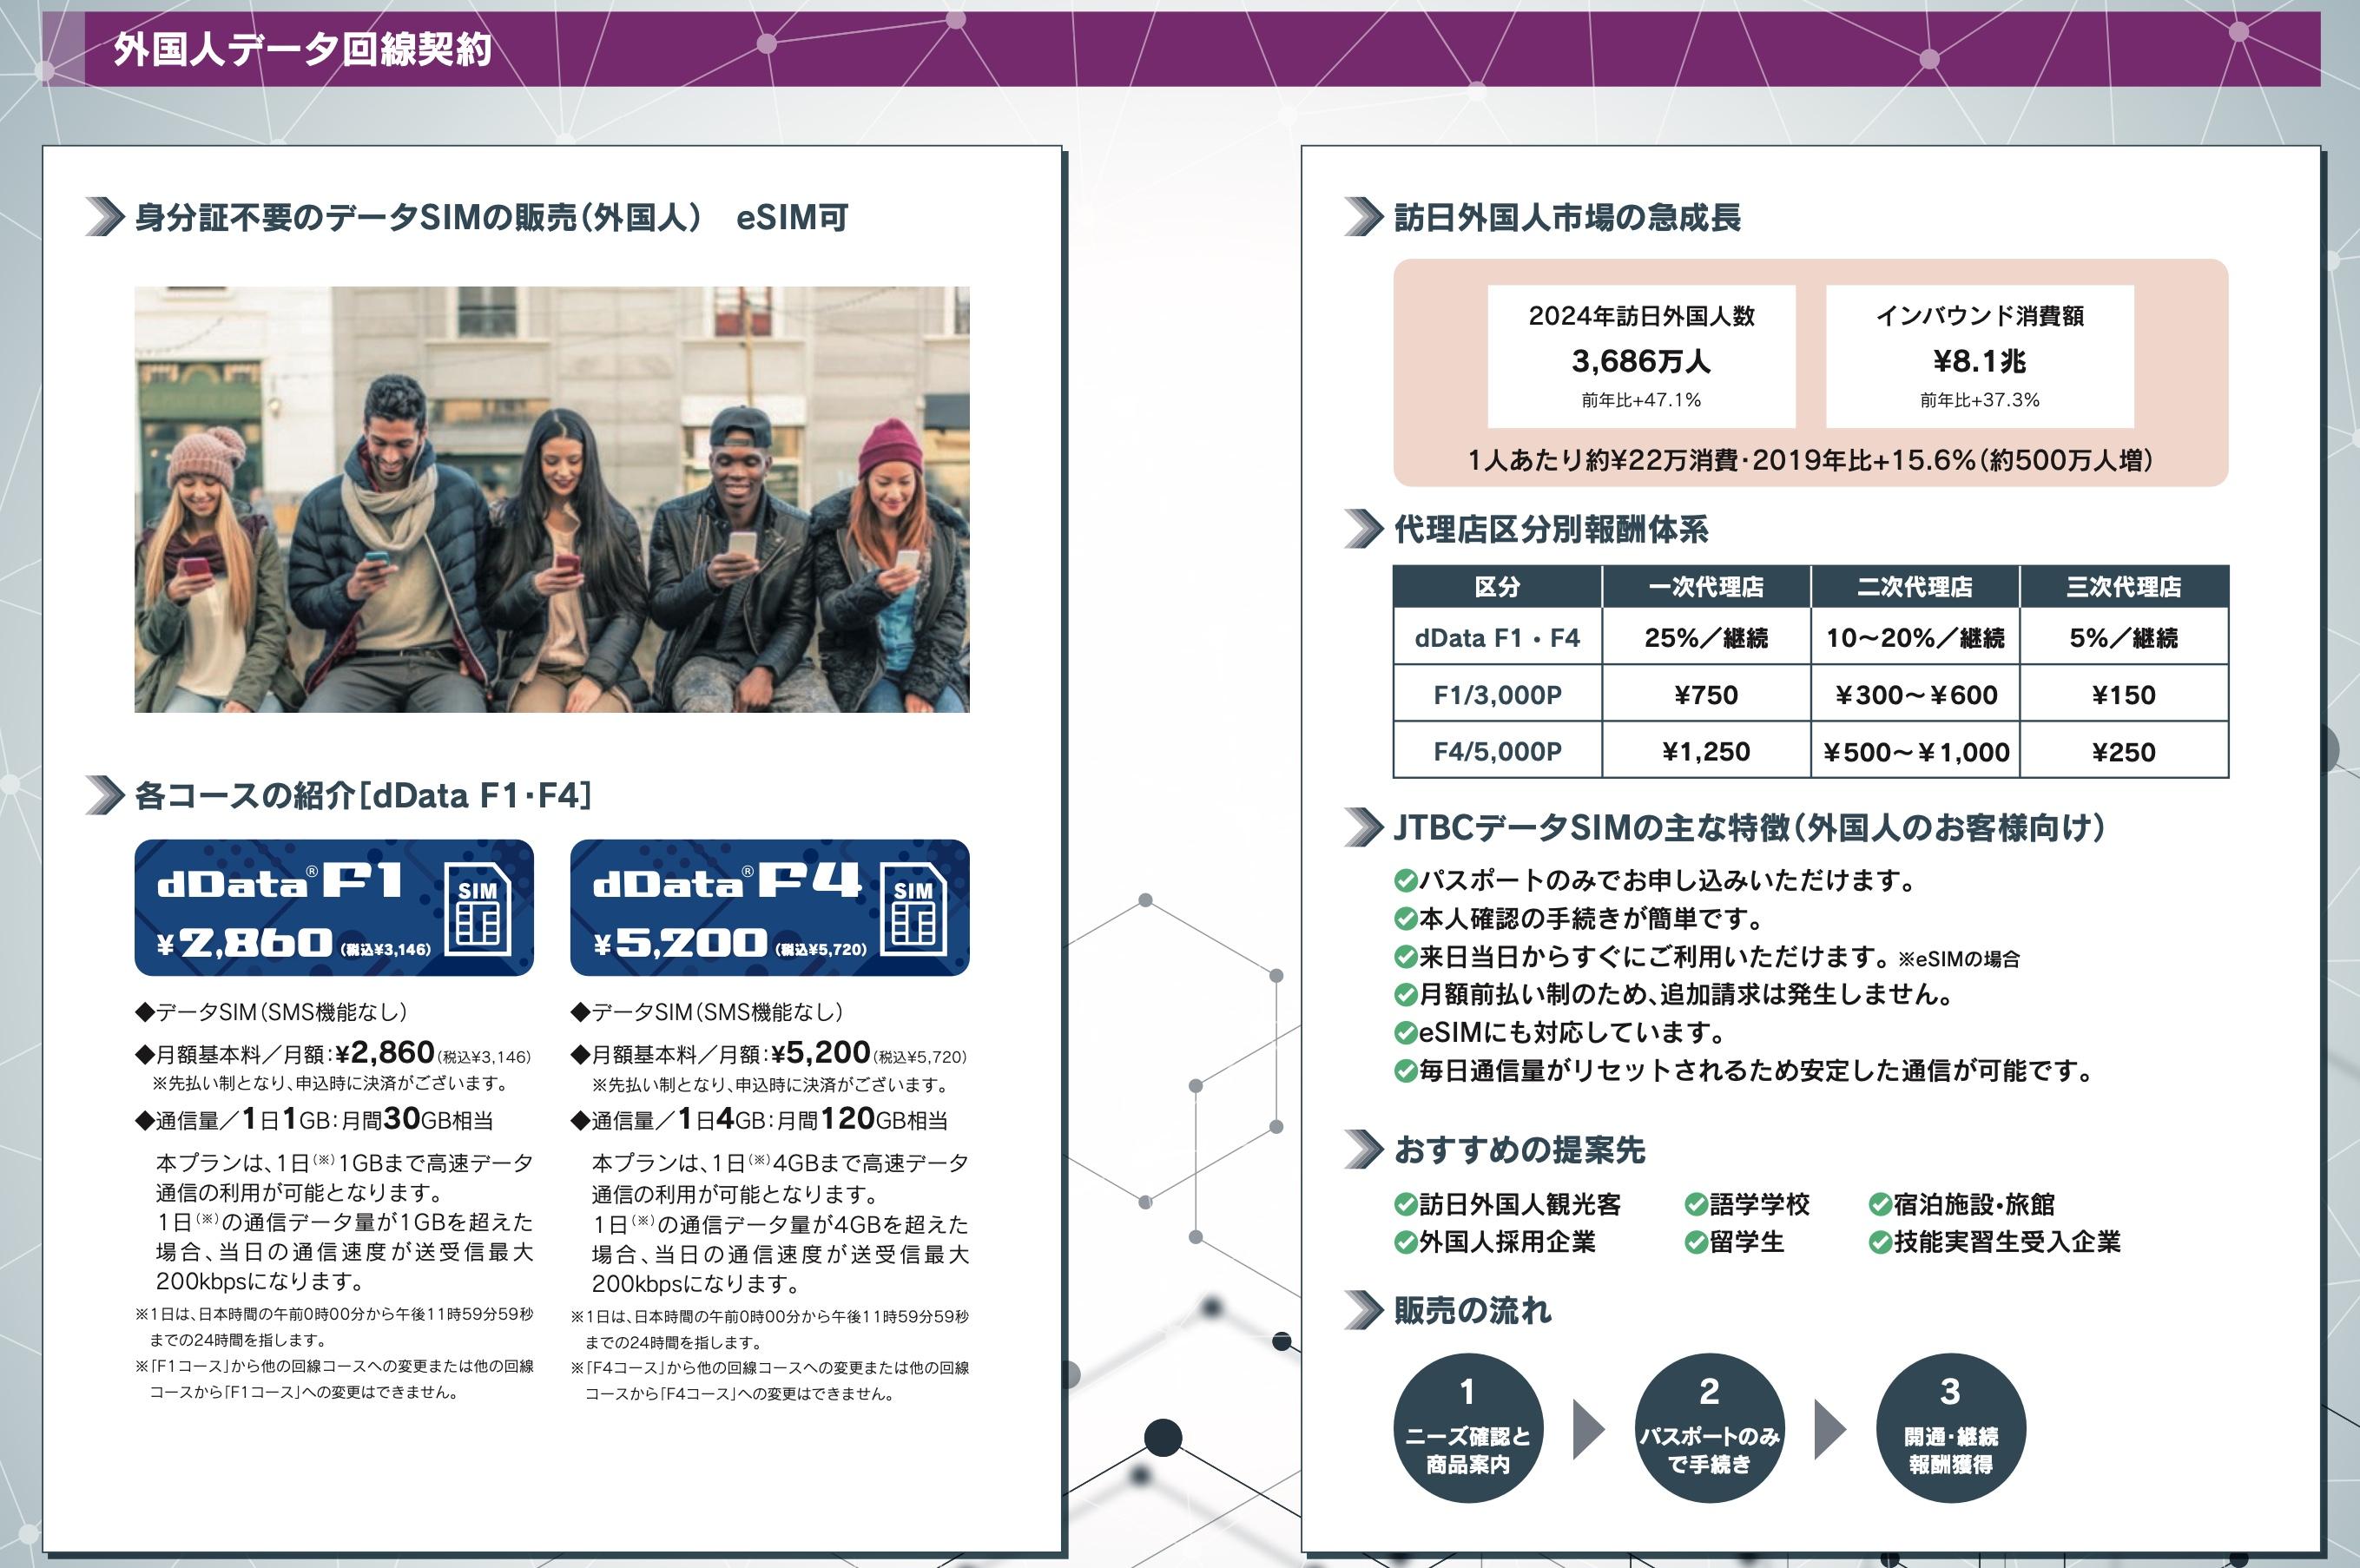Click the F4/5,000P row label
The height and width of the screenshot is (1568, 2360).
tap(1498, 751)
